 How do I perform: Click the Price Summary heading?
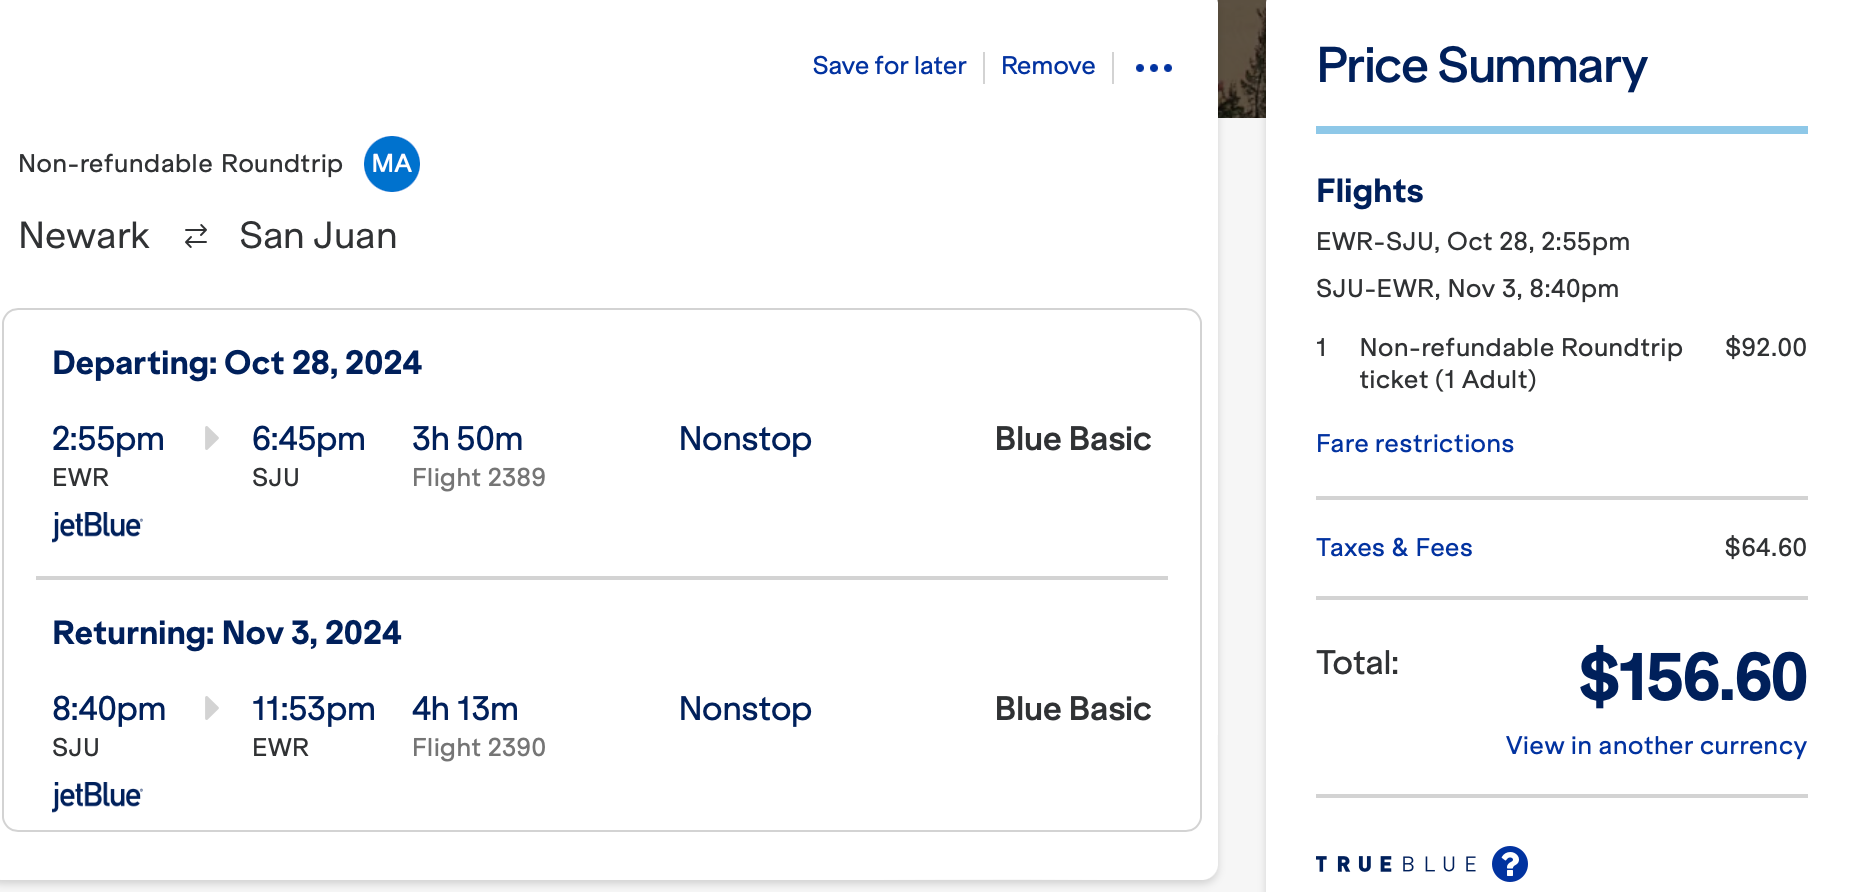coord(1481,65)
